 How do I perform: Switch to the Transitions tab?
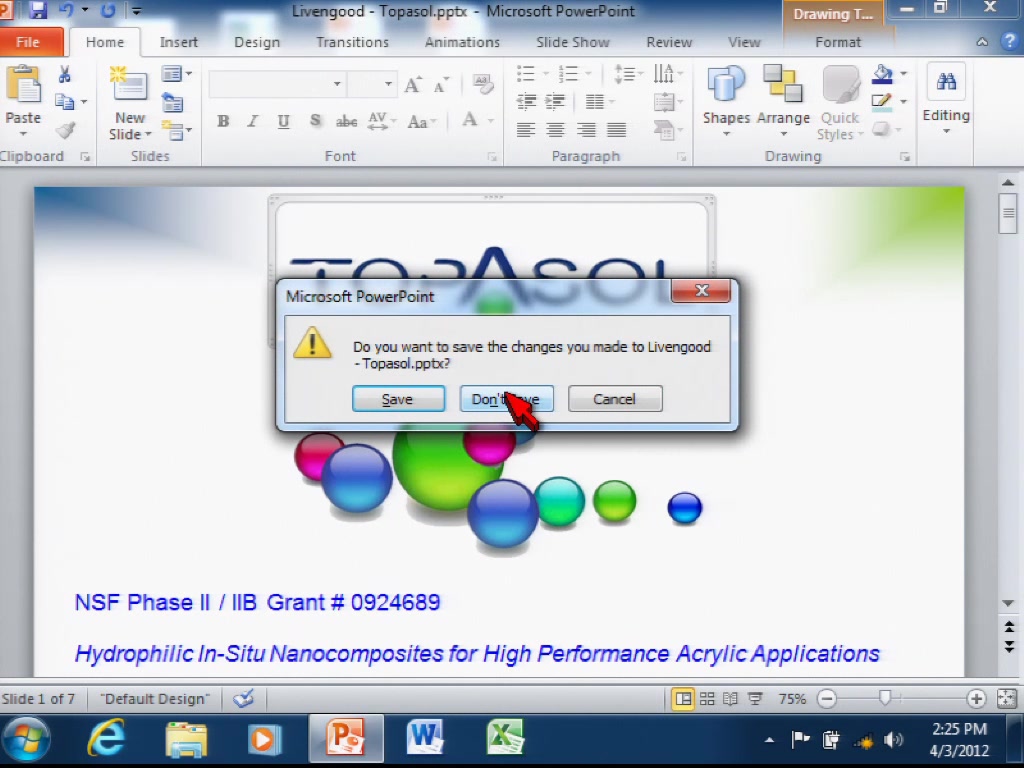click(352, 42)
